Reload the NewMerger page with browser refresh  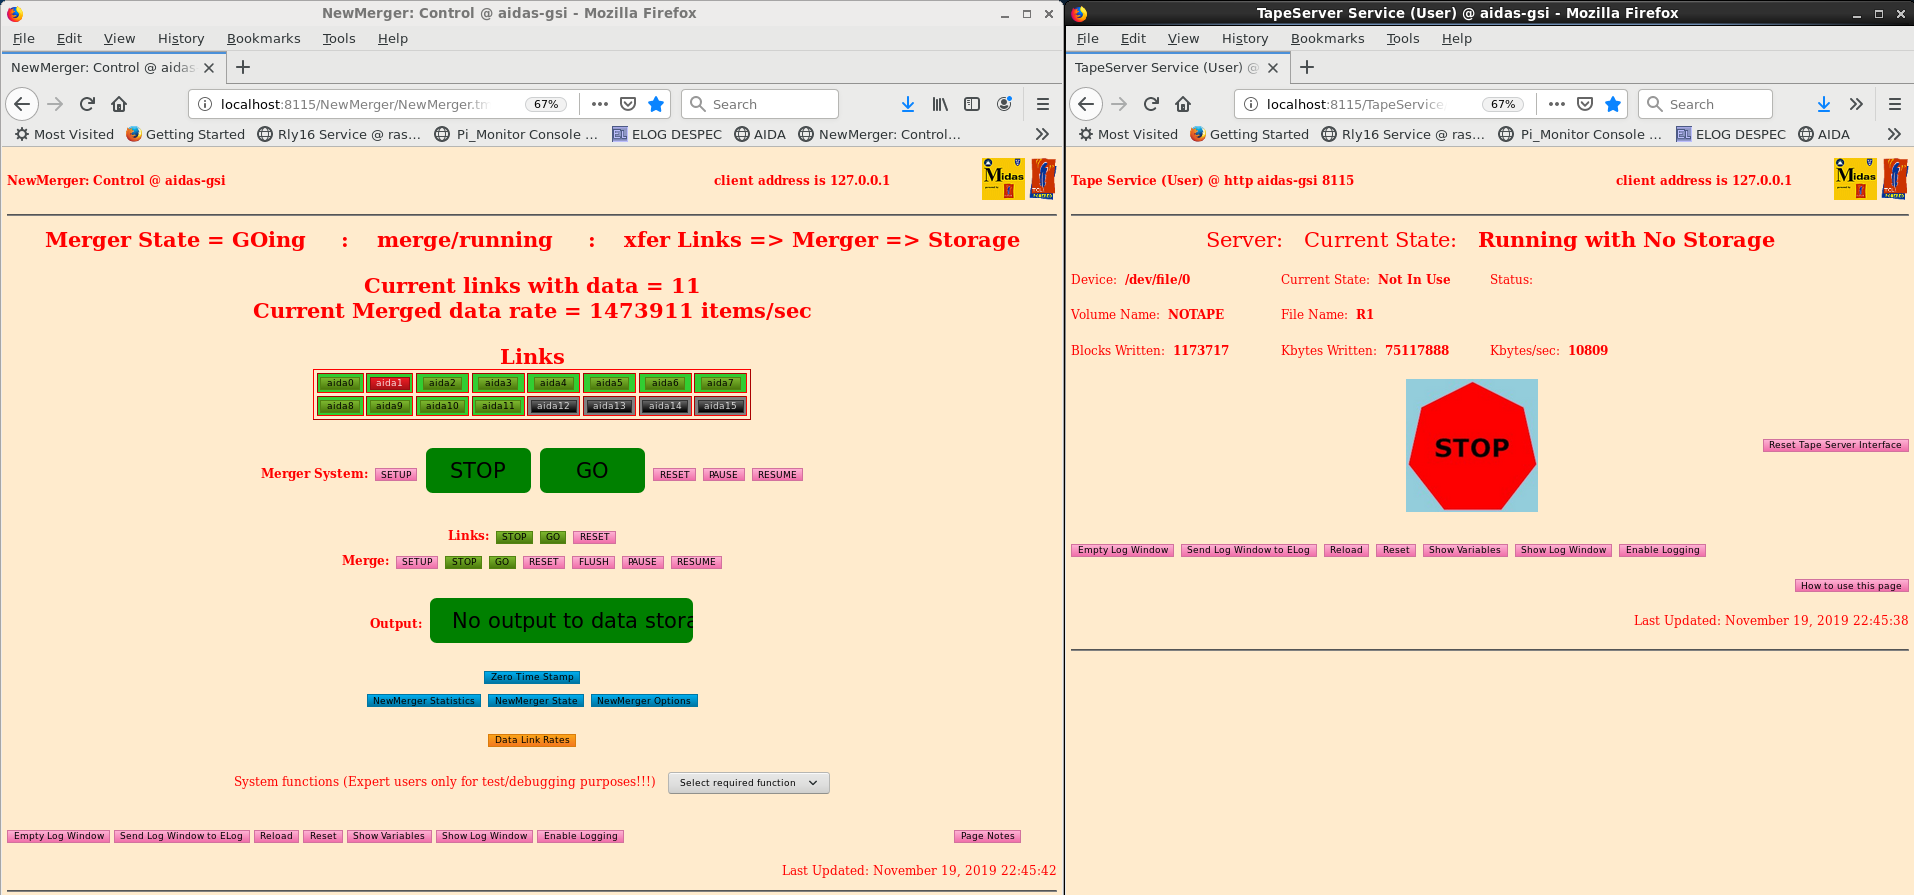[x=87, y=104]
